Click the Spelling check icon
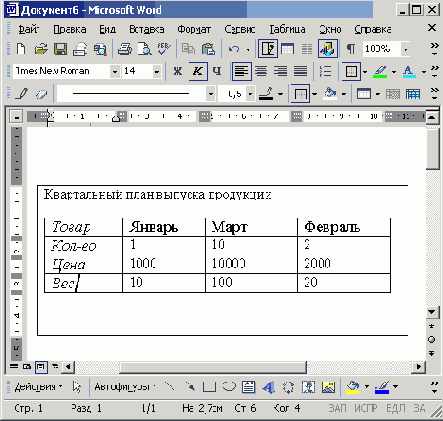443x421 pixels. [x=164, y=49]
